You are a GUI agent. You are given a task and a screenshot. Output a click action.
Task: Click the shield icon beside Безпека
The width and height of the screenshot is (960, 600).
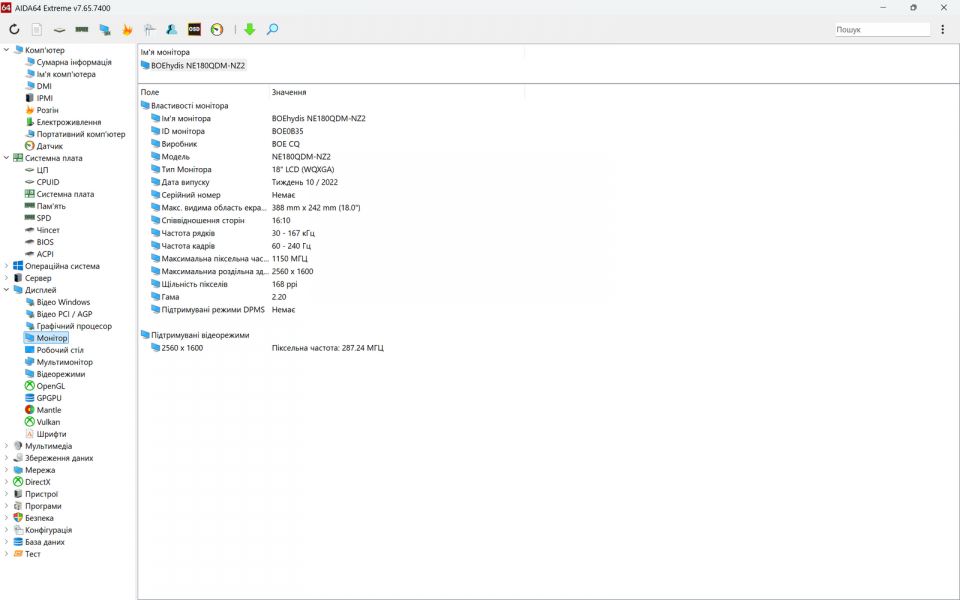(x=18, y=518)
